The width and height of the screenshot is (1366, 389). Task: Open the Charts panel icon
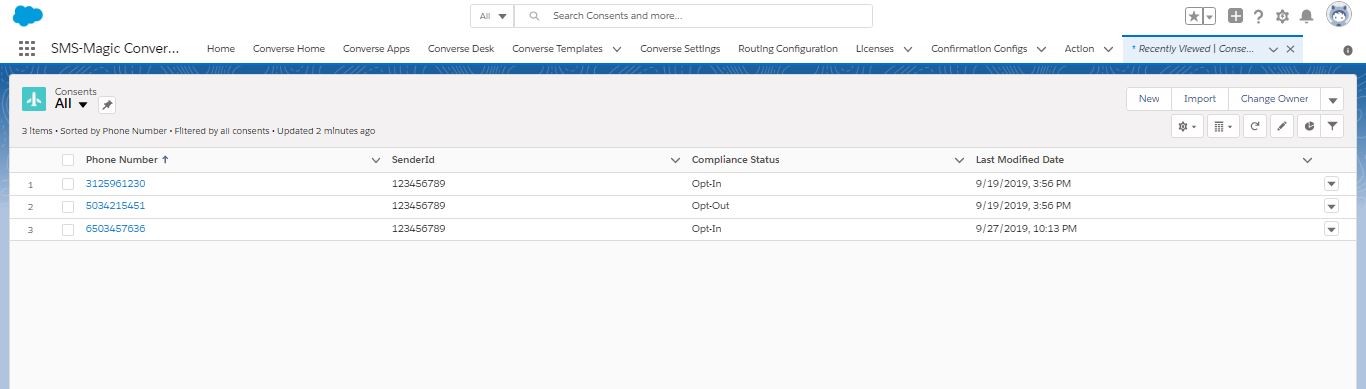[1309, 126]
